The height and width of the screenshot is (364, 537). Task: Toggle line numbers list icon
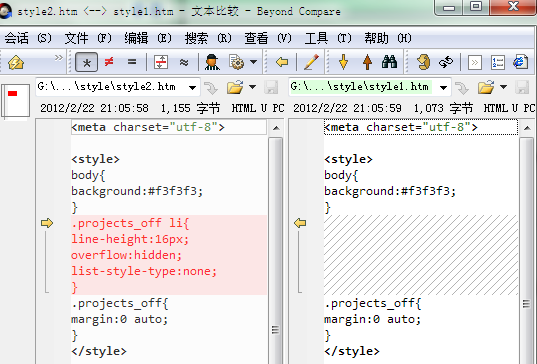(x=498, y=62)
